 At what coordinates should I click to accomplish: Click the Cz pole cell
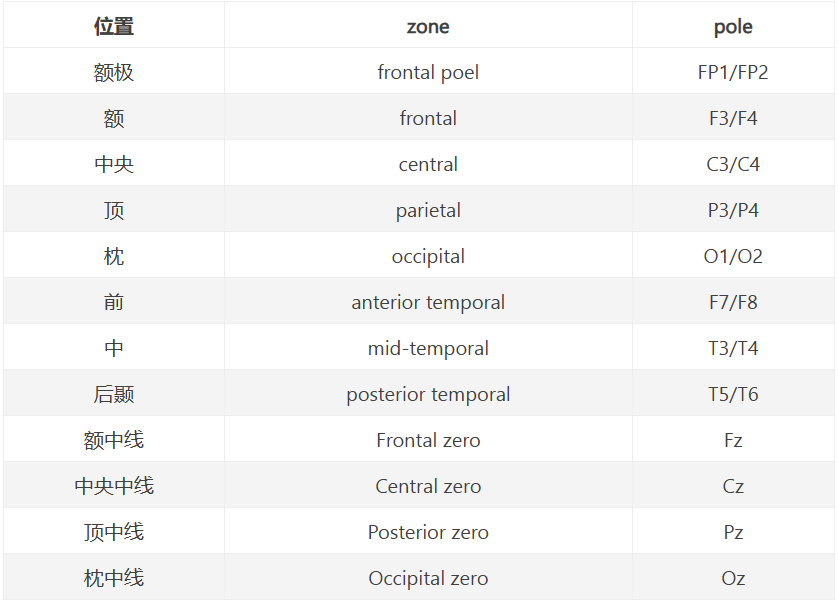click(x=733, y=486)
